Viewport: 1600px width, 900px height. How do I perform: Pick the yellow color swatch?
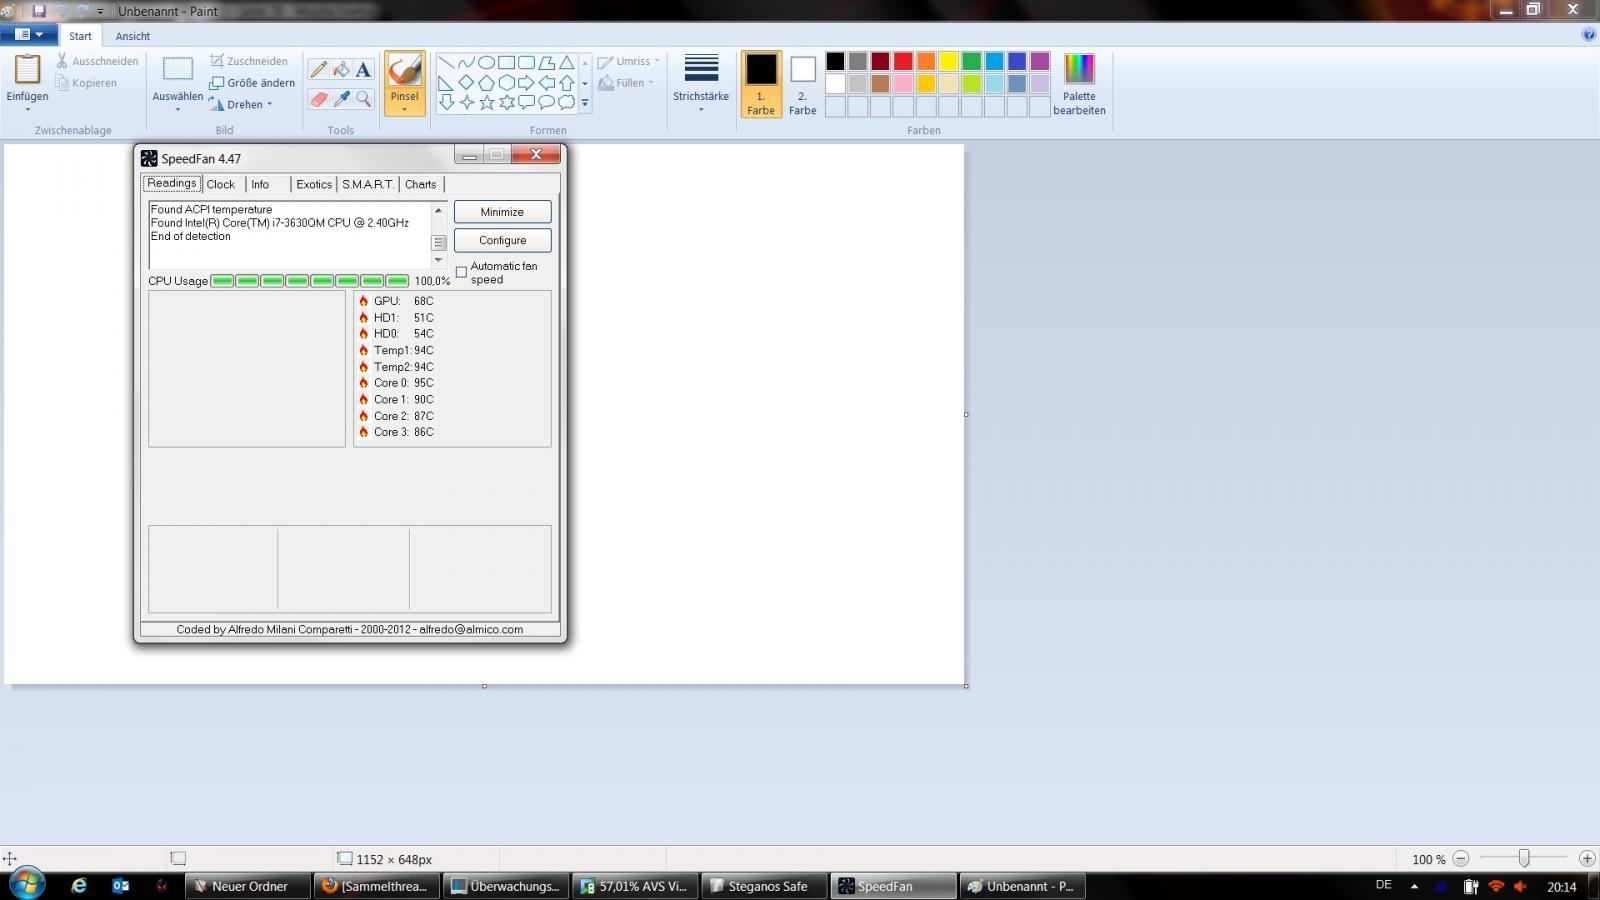tap(949, 62)
